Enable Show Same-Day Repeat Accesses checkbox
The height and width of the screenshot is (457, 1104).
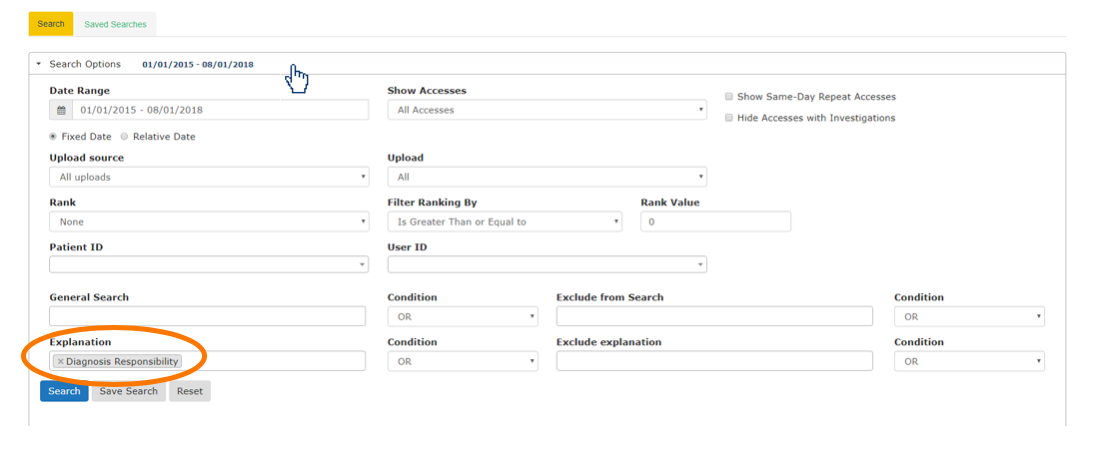point(729,97)
